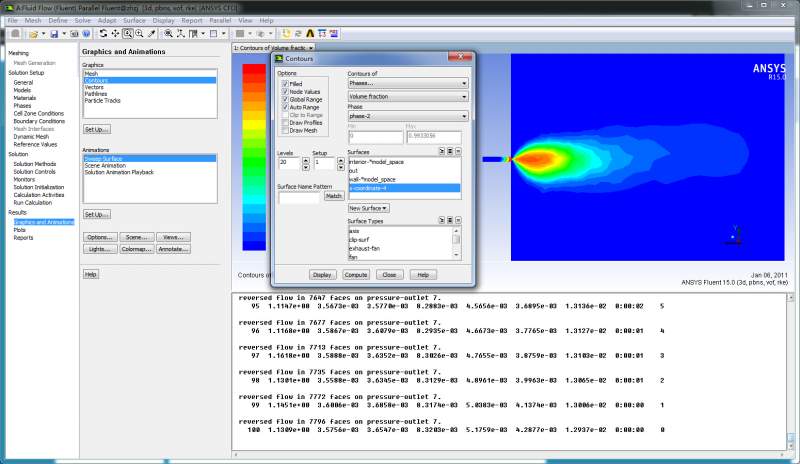This screenshot has height=464, width=800.
Task: Click the blue Help question mark icon
Action: click(87, 34)
